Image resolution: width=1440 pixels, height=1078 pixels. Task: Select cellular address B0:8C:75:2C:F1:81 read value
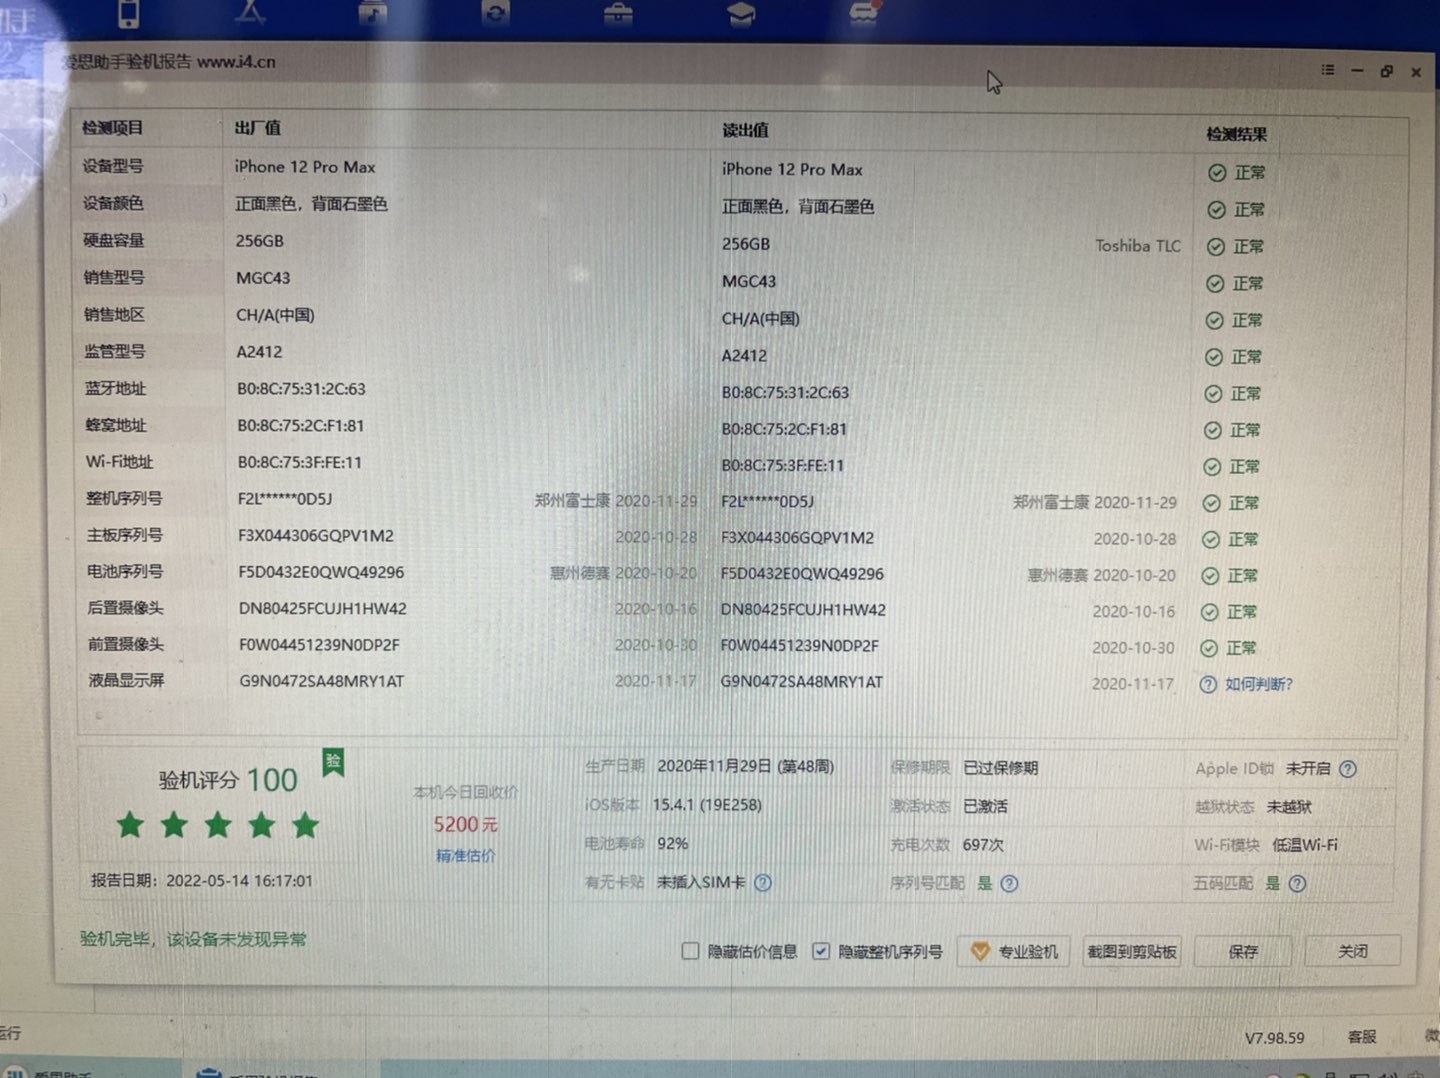tap(784, 429)
